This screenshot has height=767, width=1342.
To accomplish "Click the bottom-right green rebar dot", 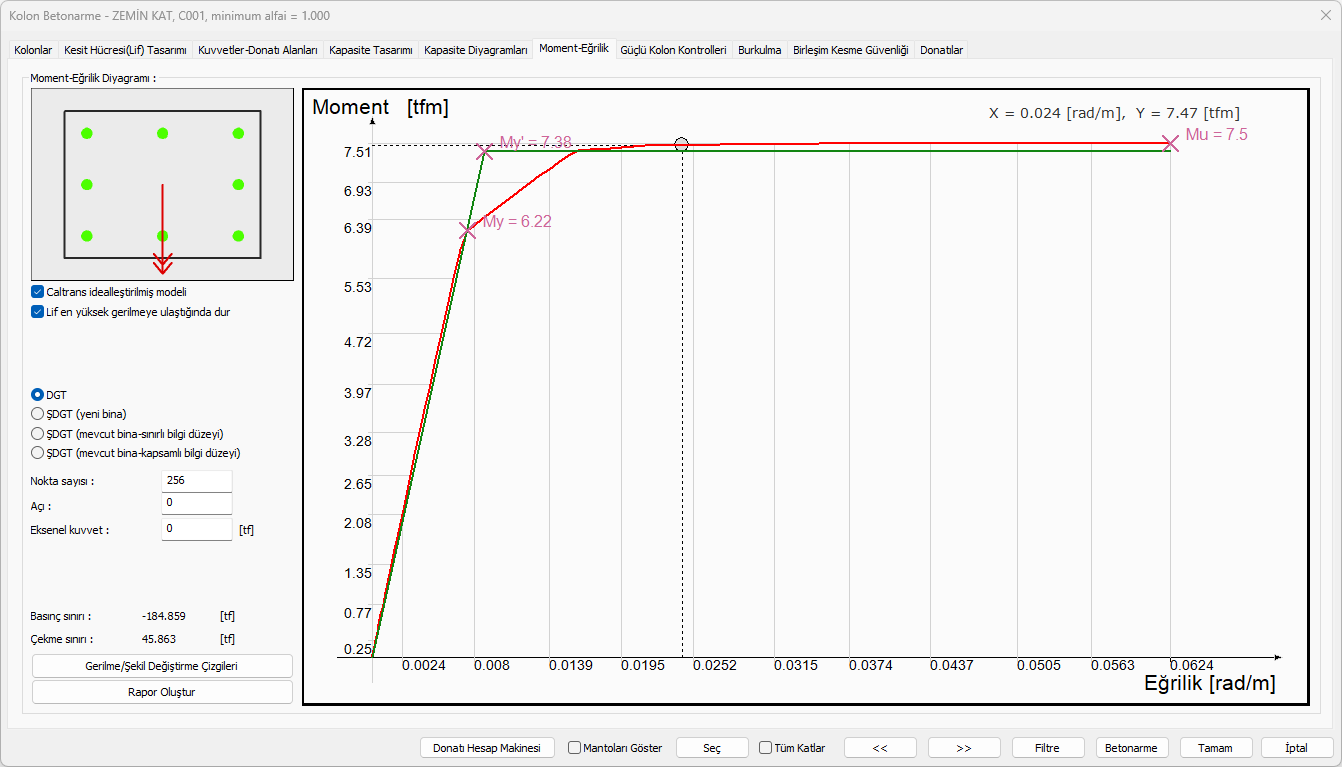I will (238, 236).
